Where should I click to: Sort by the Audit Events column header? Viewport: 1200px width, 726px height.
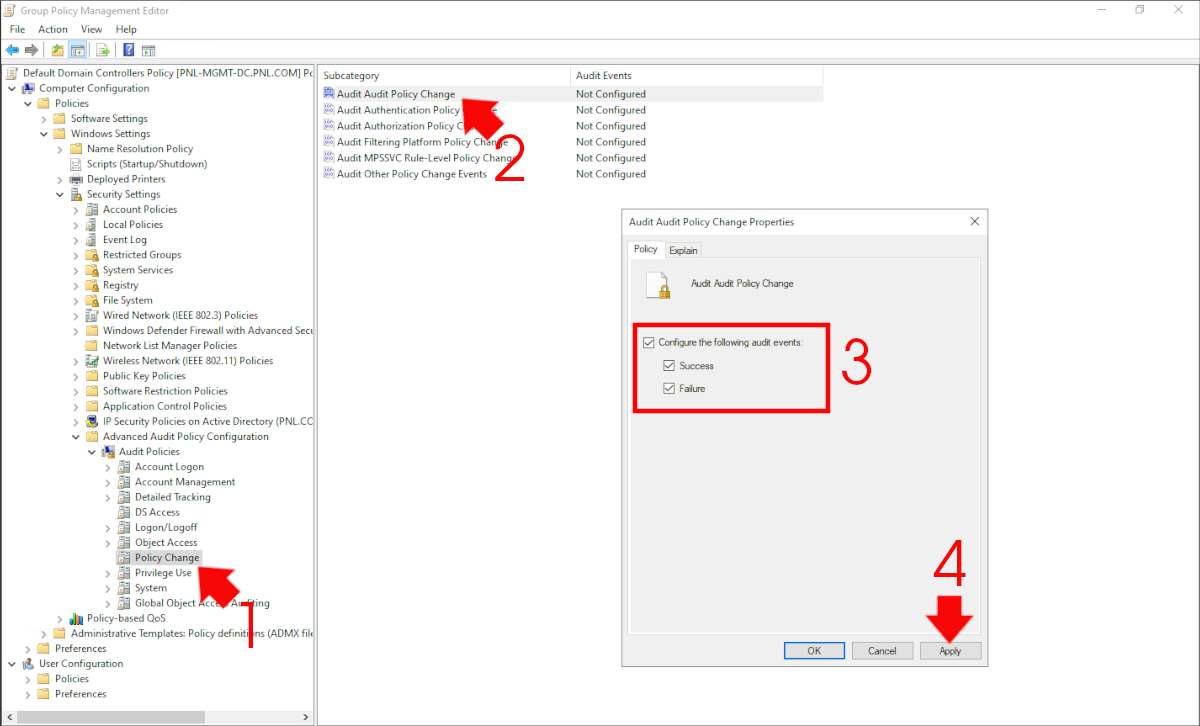click(x=697, y=76)
